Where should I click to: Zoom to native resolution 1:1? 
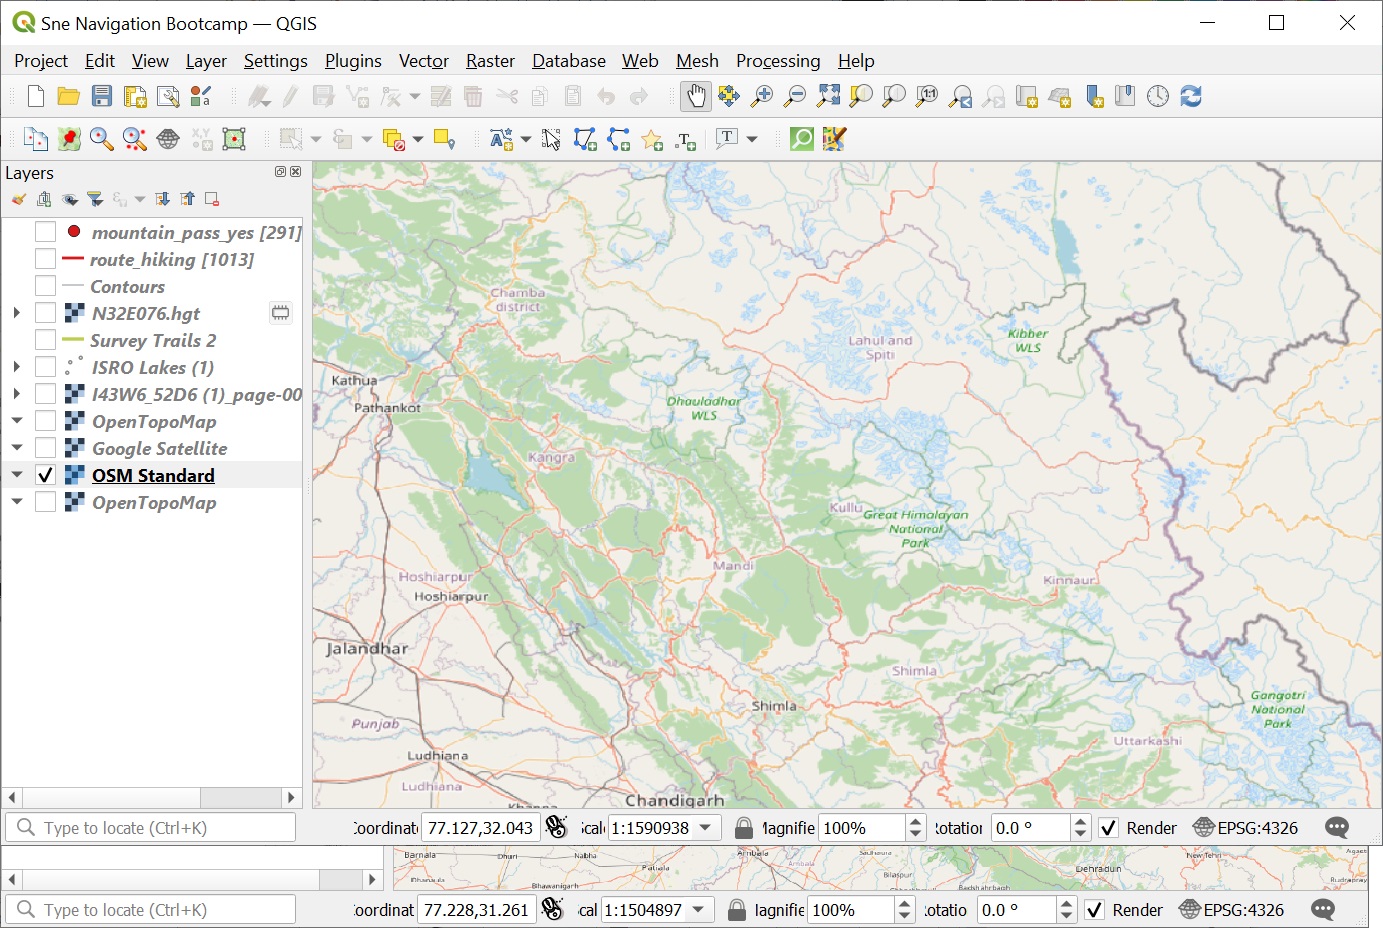pos(927,96)
